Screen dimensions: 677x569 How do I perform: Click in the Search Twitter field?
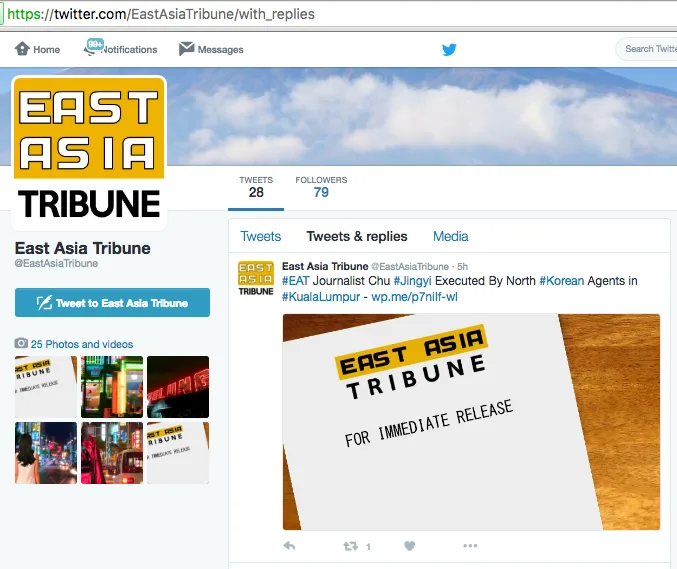pos(648,49)
